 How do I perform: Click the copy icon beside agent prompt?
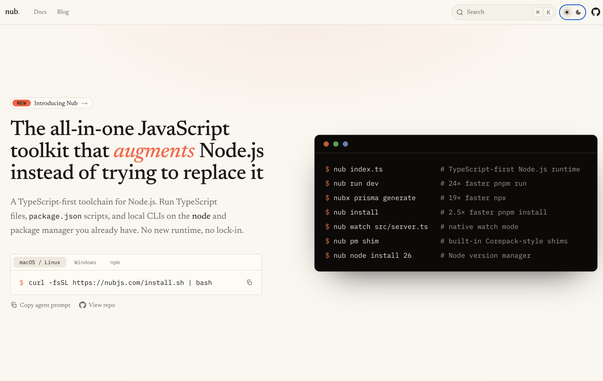coord(14,305)
